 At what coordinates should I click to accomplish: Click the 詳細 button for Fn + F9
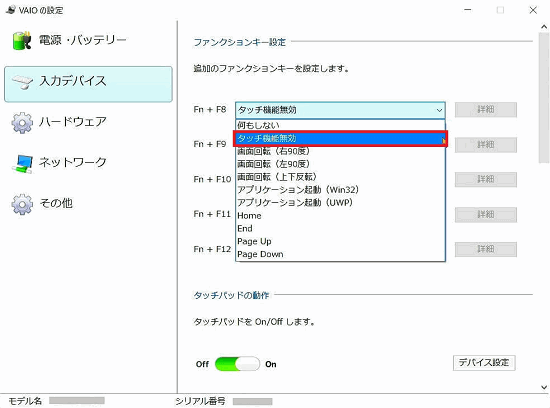(486, 145)
